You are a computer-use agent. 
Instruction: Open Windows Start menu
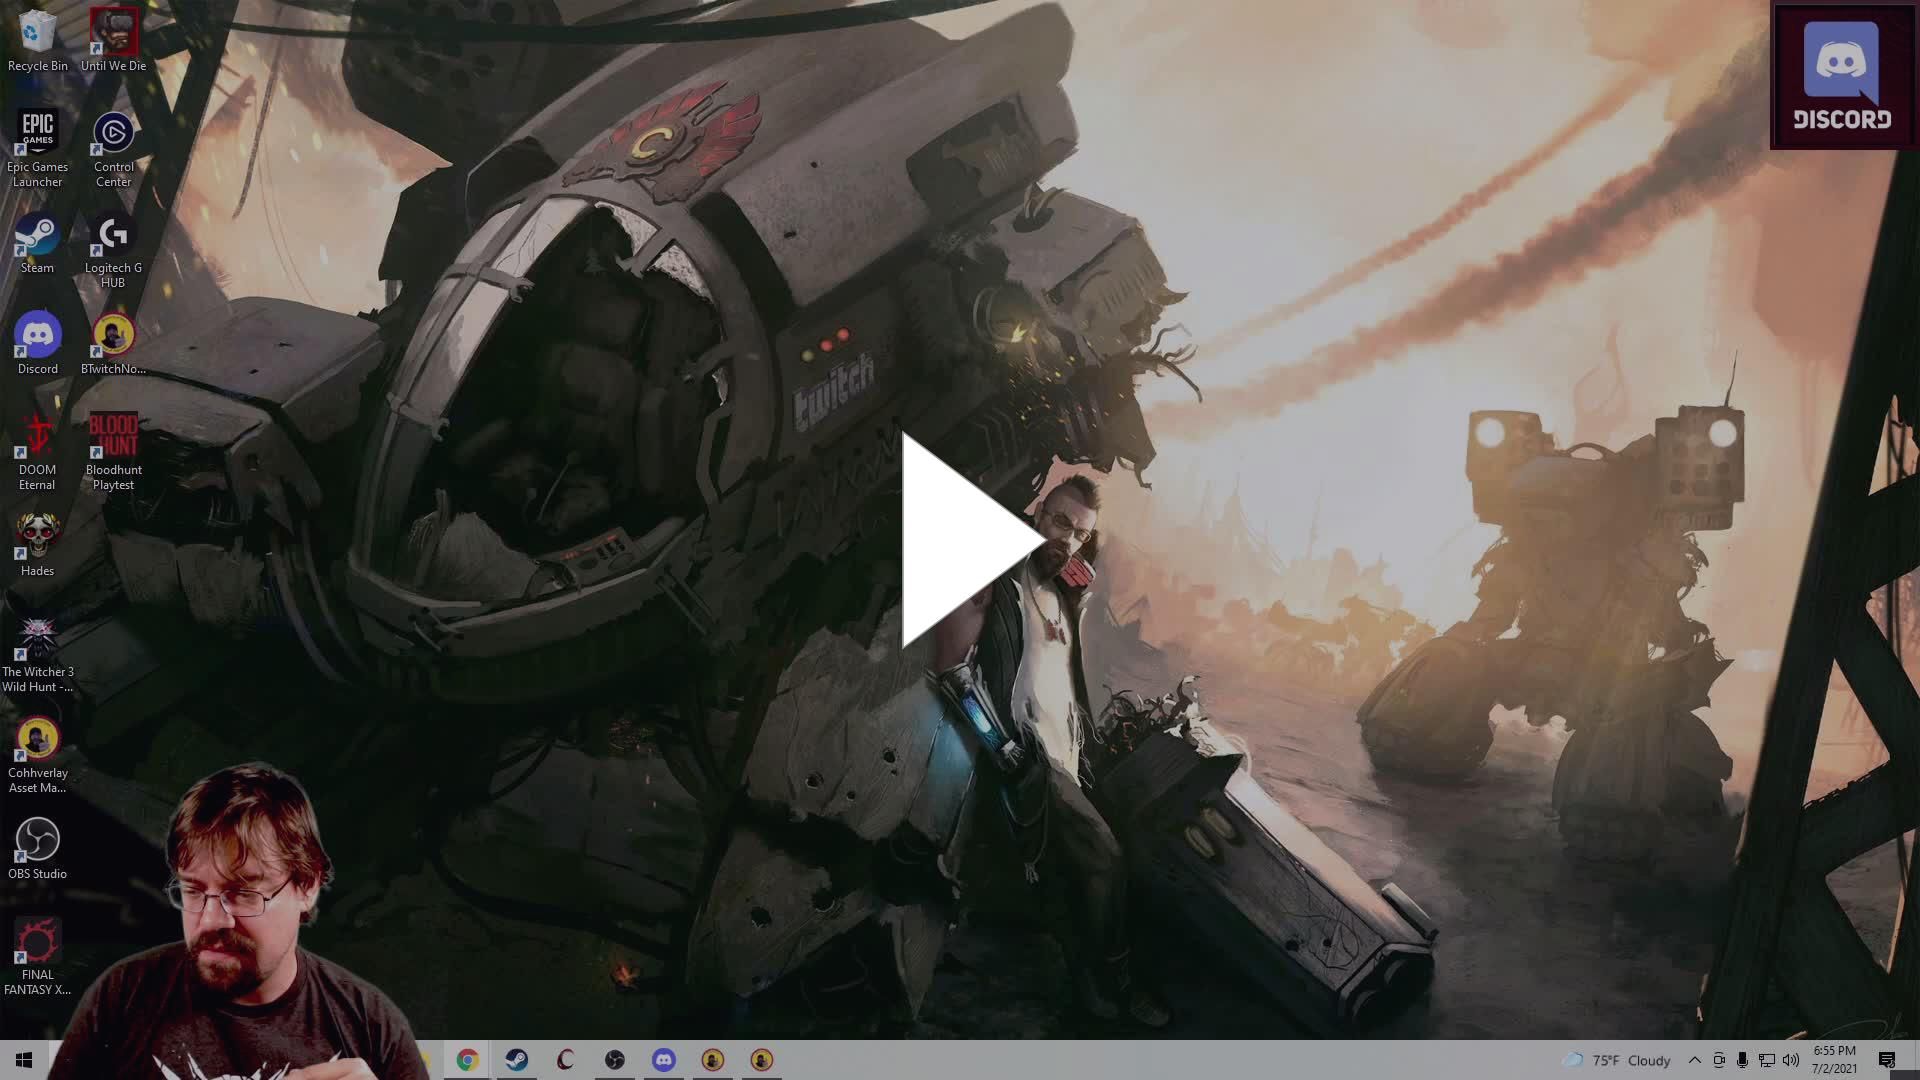24,1060
